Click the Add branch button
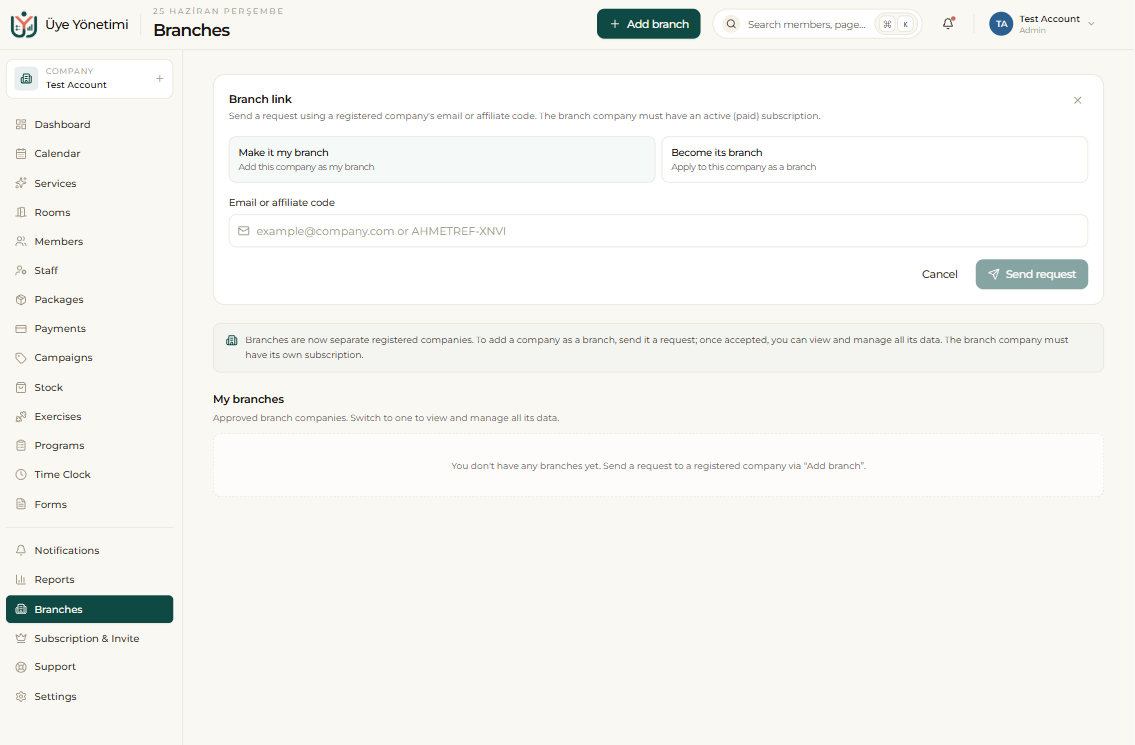Viewport: 1135px width, 745px height. coord(649,24)
